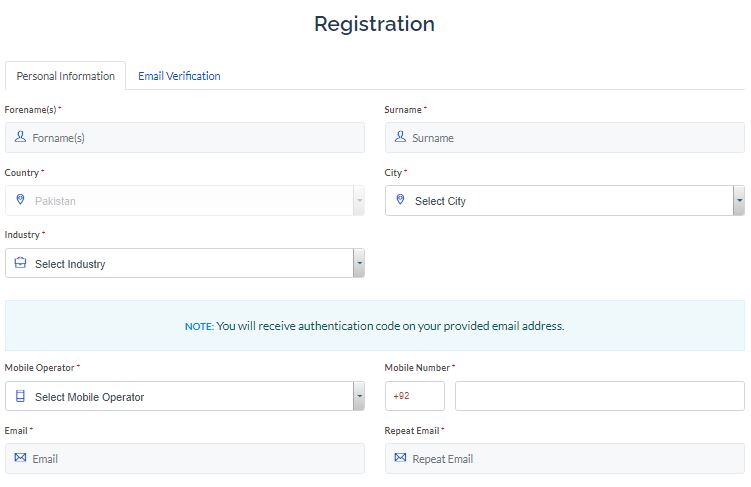Viewport: 751px width, 487px height.
Task: Select the Personal Information tab
Action: pyautogui.click(x=66, y=76)
